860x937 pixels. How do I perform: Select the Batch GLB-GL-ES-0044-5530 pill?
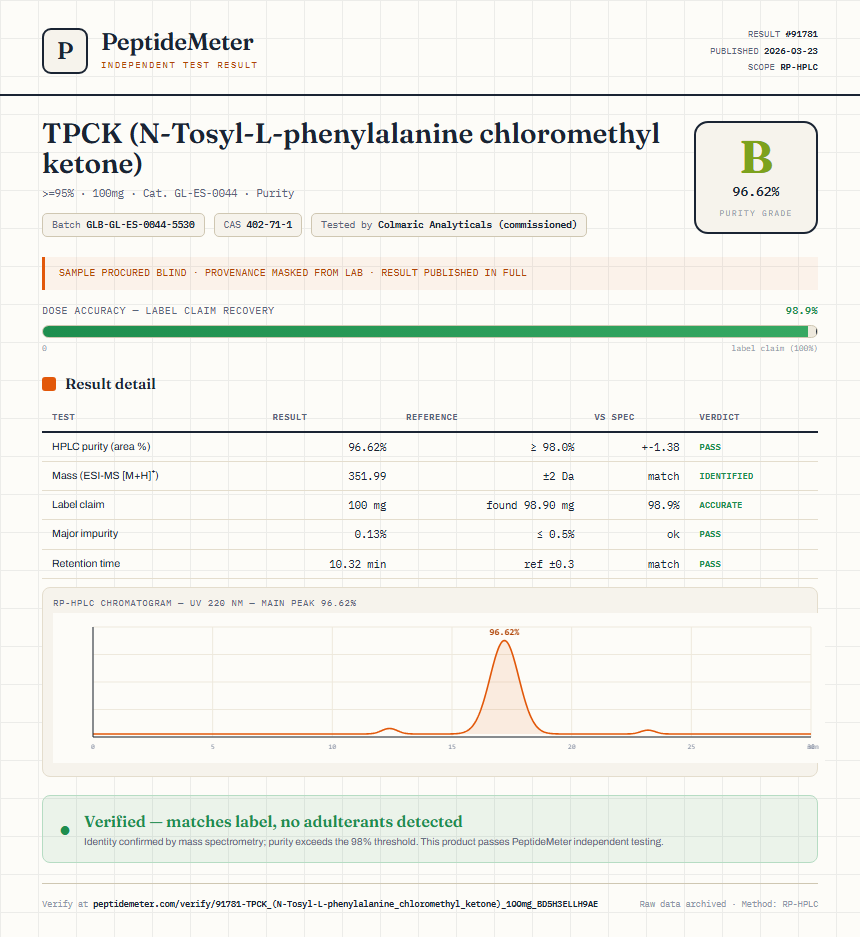tap(124, 225)
